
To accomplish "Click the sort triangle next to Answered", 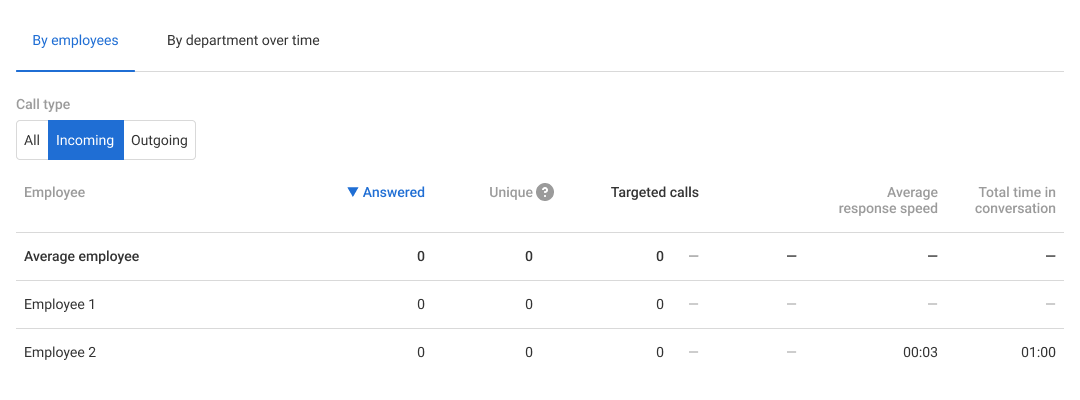I will tap(352, 192).
